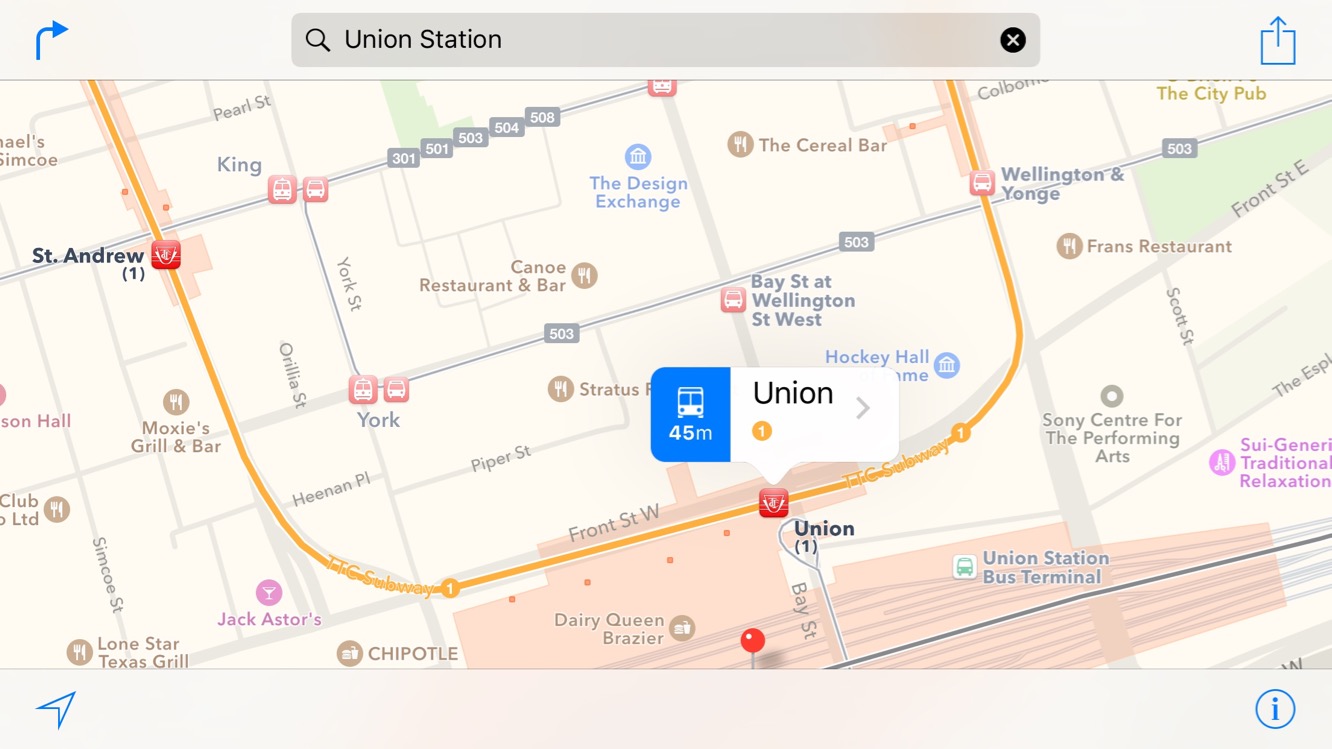Tap the red dropped pin
This screenshot has height=749, width=1332.
coord(752,641)
